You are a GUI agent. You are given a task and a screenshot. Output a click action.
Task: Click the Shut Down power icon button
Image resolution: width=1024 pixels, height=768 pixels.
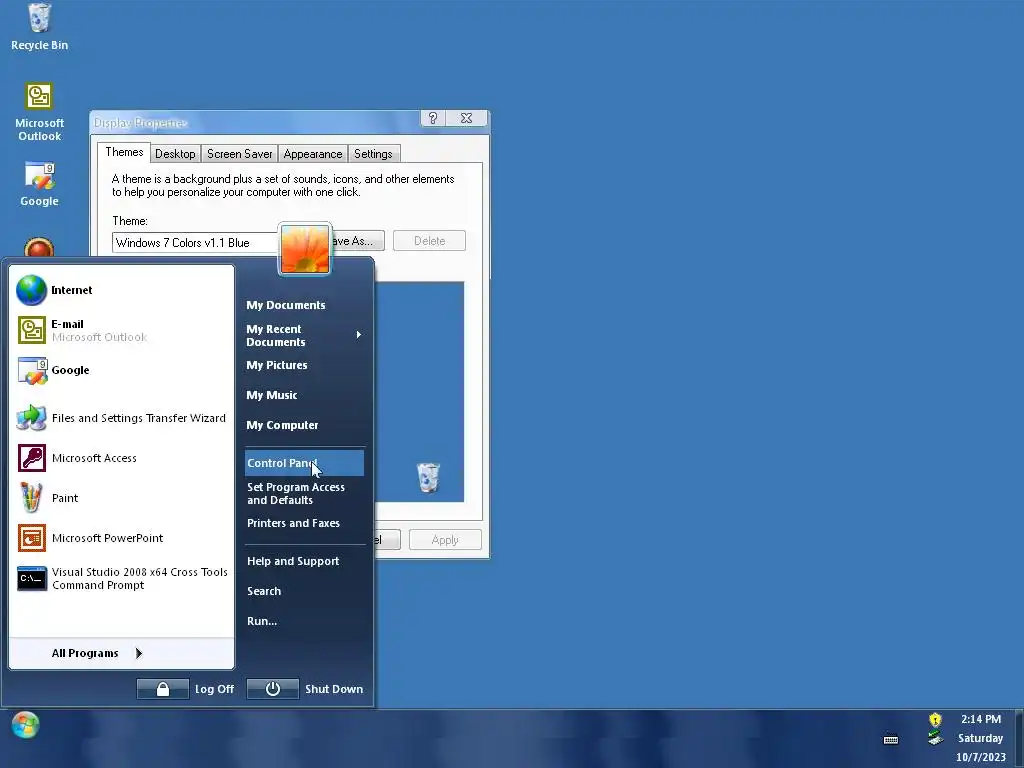tap(272, 689)
